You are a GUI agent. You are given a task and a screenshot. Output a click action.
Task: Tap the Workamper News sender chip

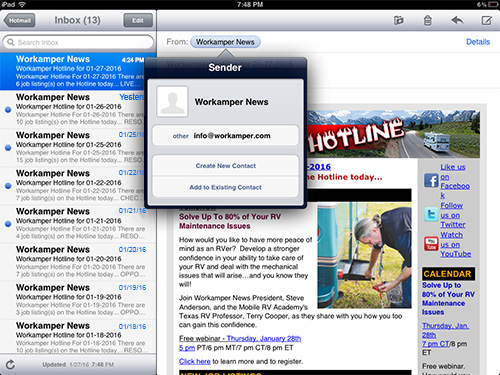point(225,42)
